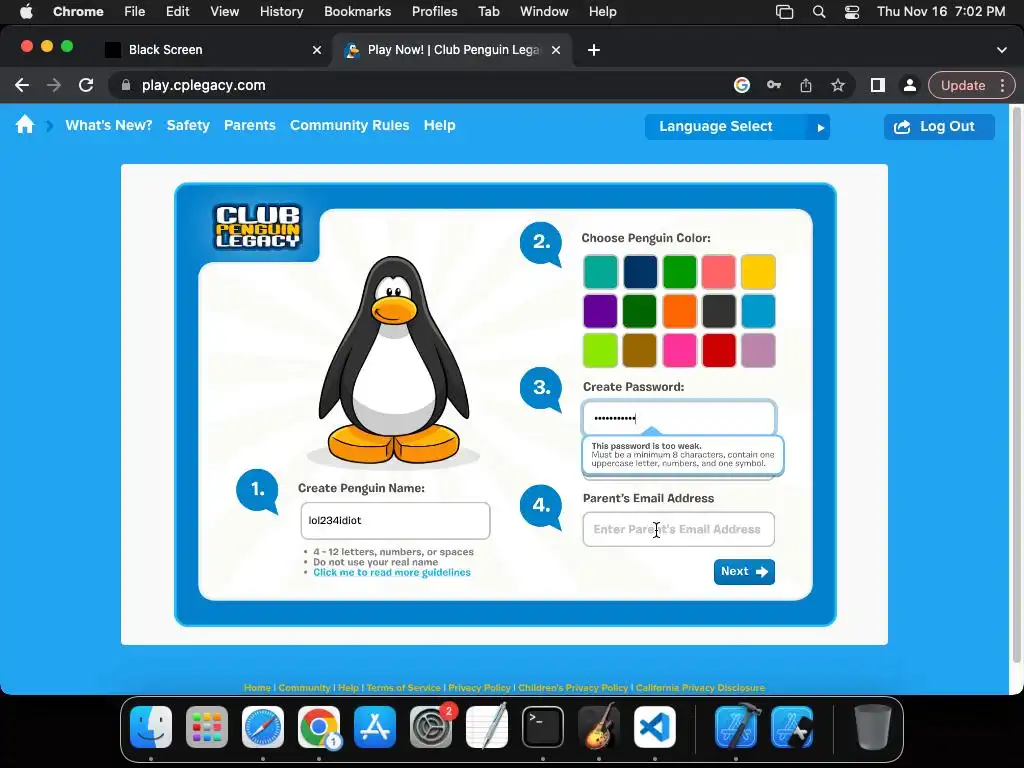Open saved passwords key icon

774,85
